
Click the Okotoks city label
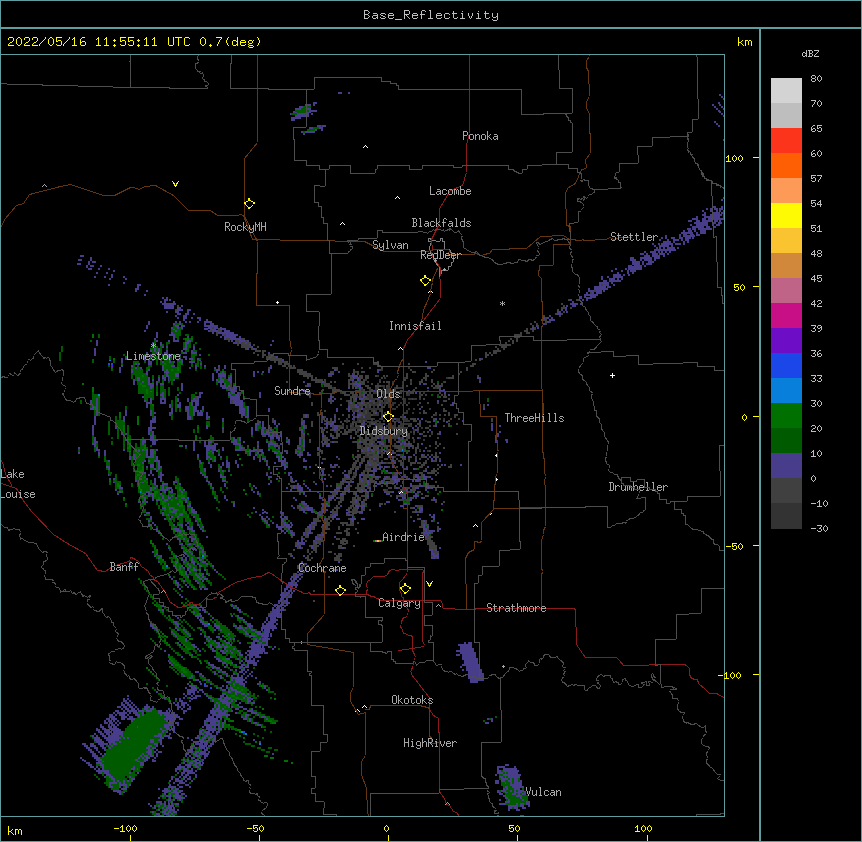[412, 700]
